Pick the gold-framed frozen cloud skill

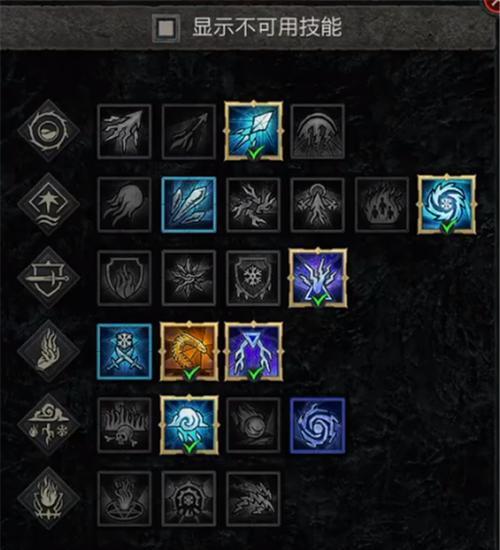tap(189, 425)
